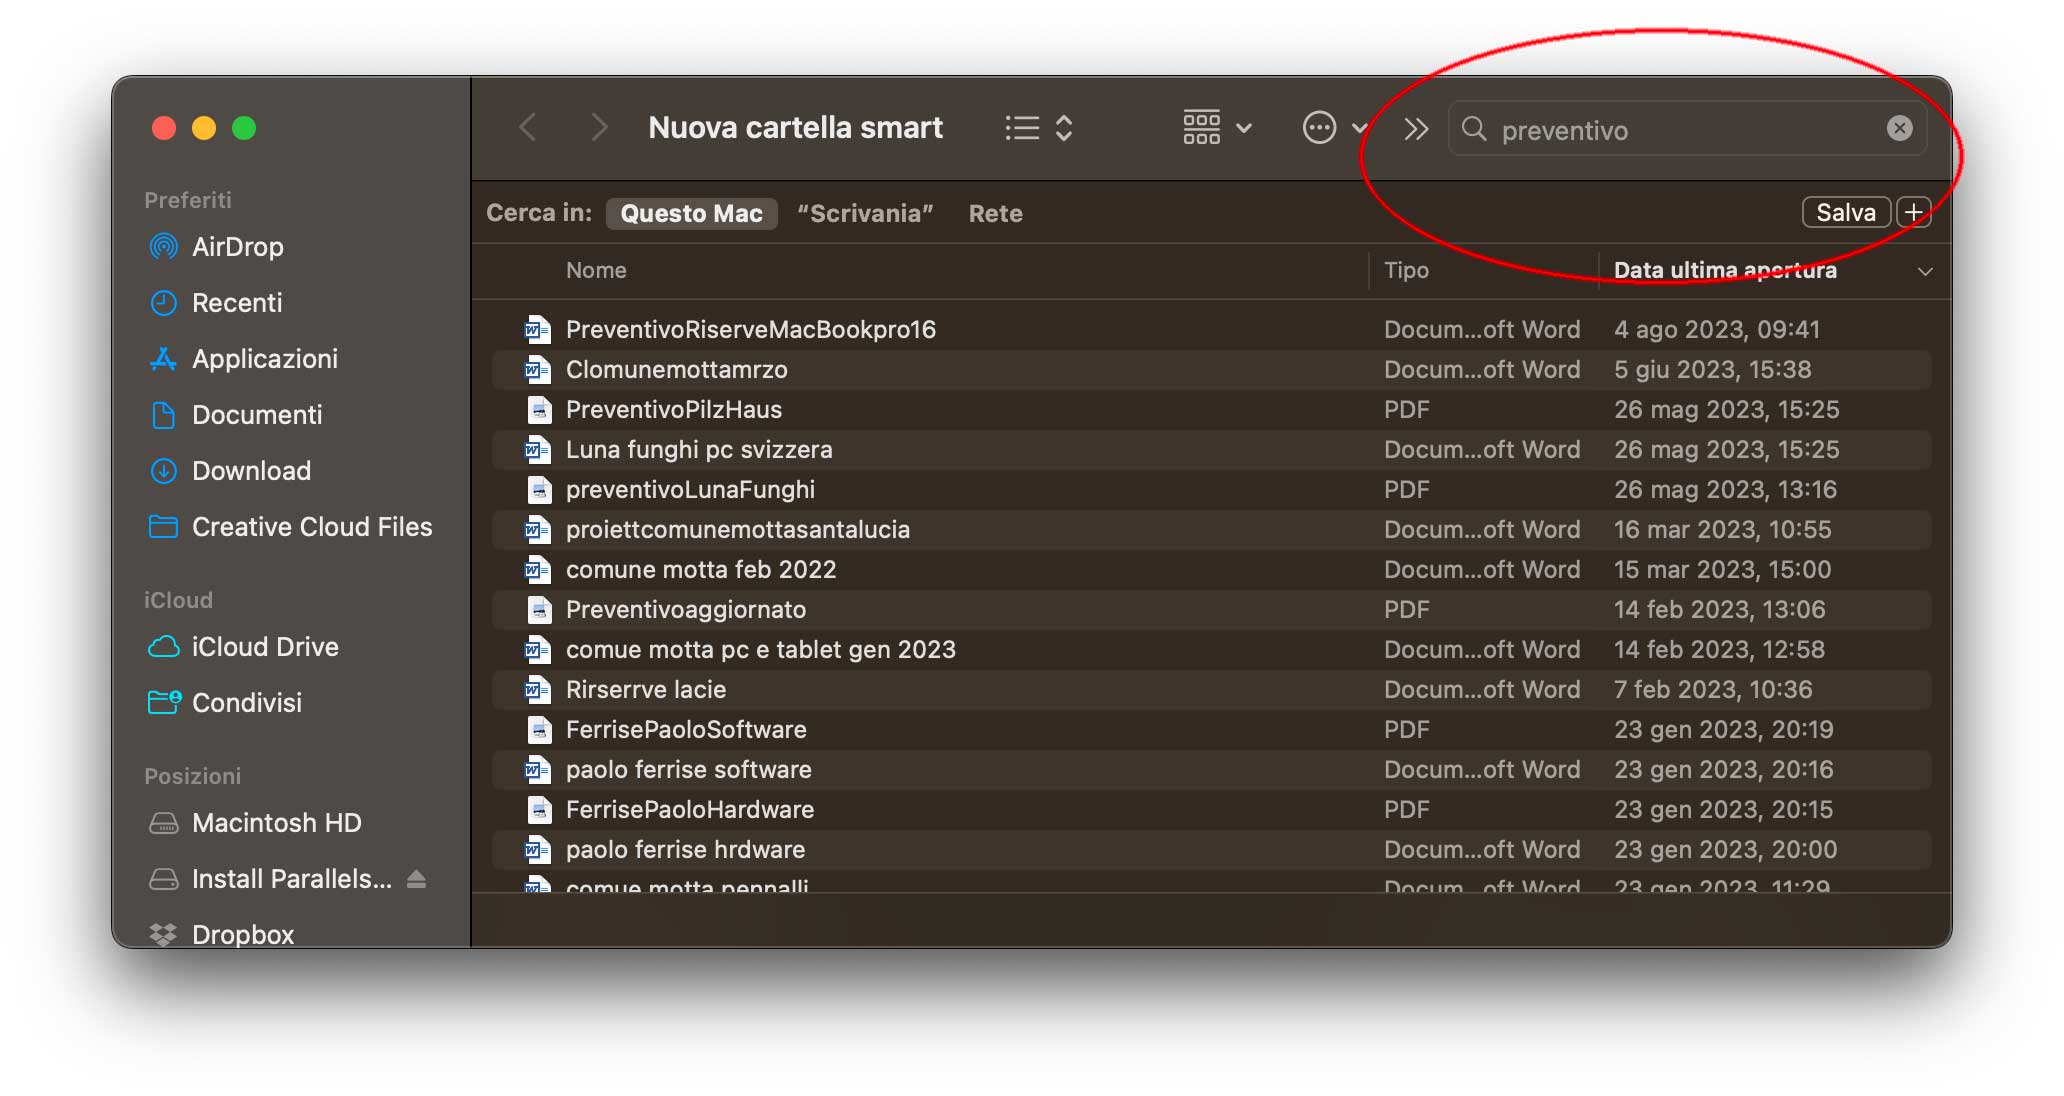This screenshot has width=2064, height=1096.
Task: Switch search scope to Questo Mac
Action: (692, 212)
